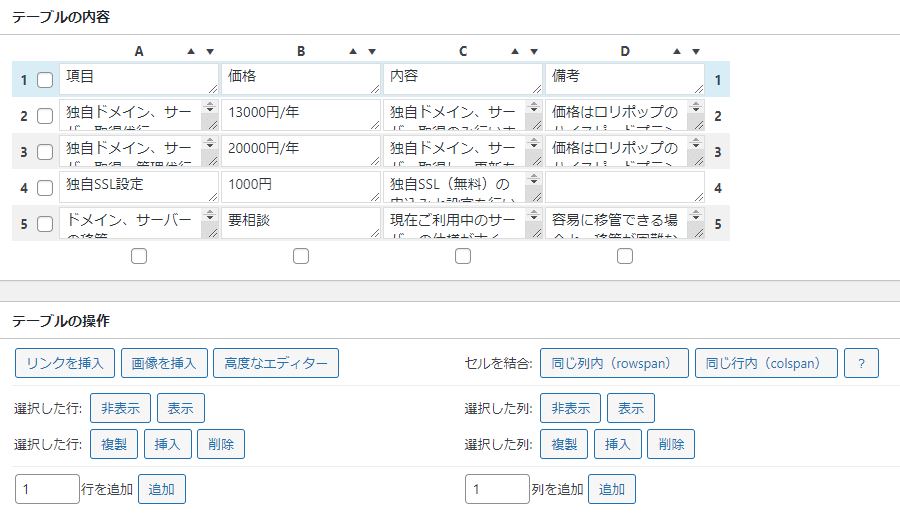
Task: Click the リンクを挿入 button
Action: pos(65,363)
